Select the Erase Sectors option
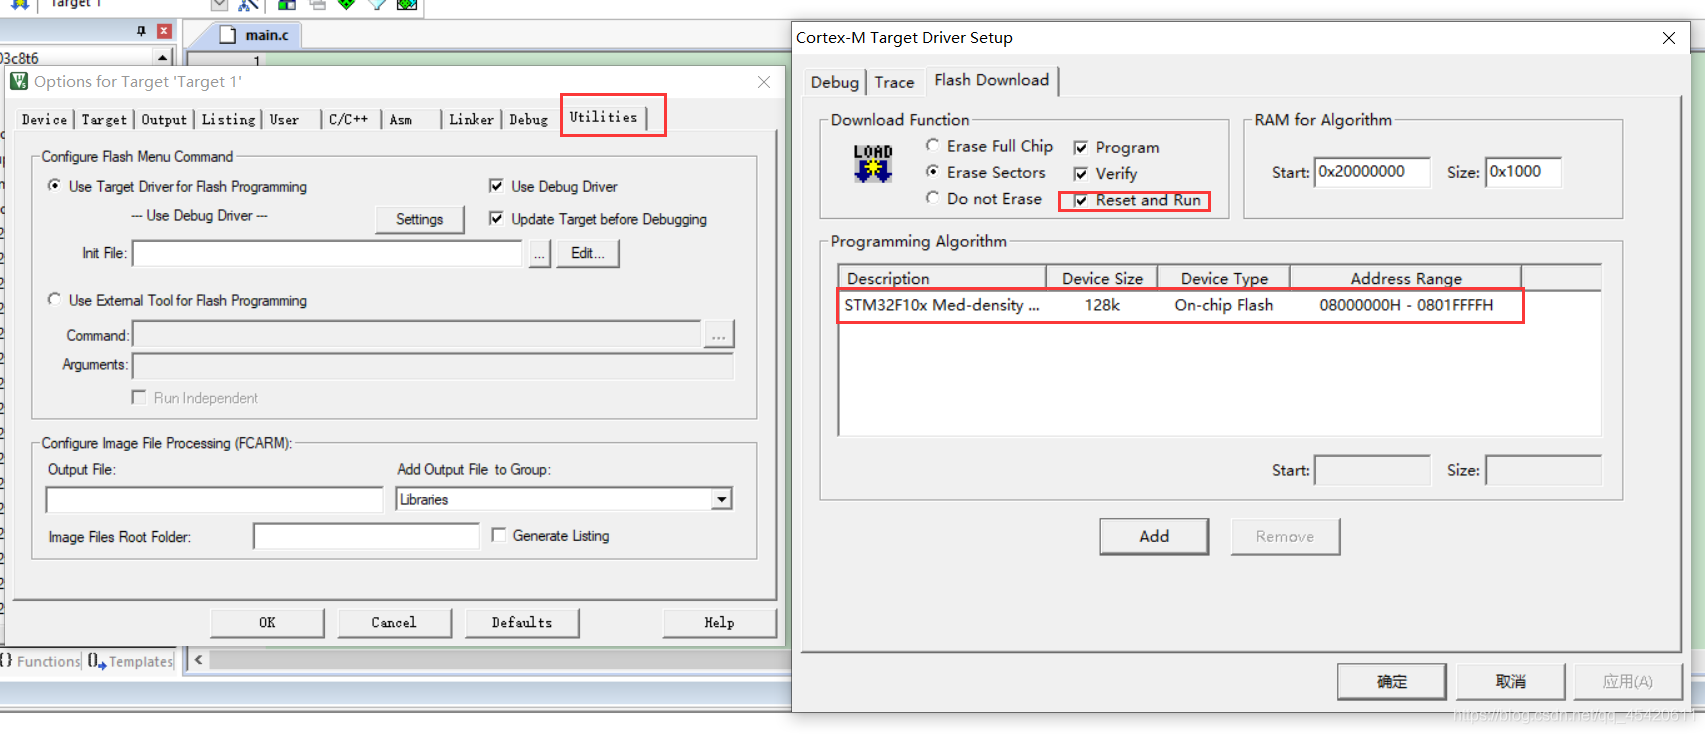This screenshot has height=734, width=1705. click(x=932, y=171)
